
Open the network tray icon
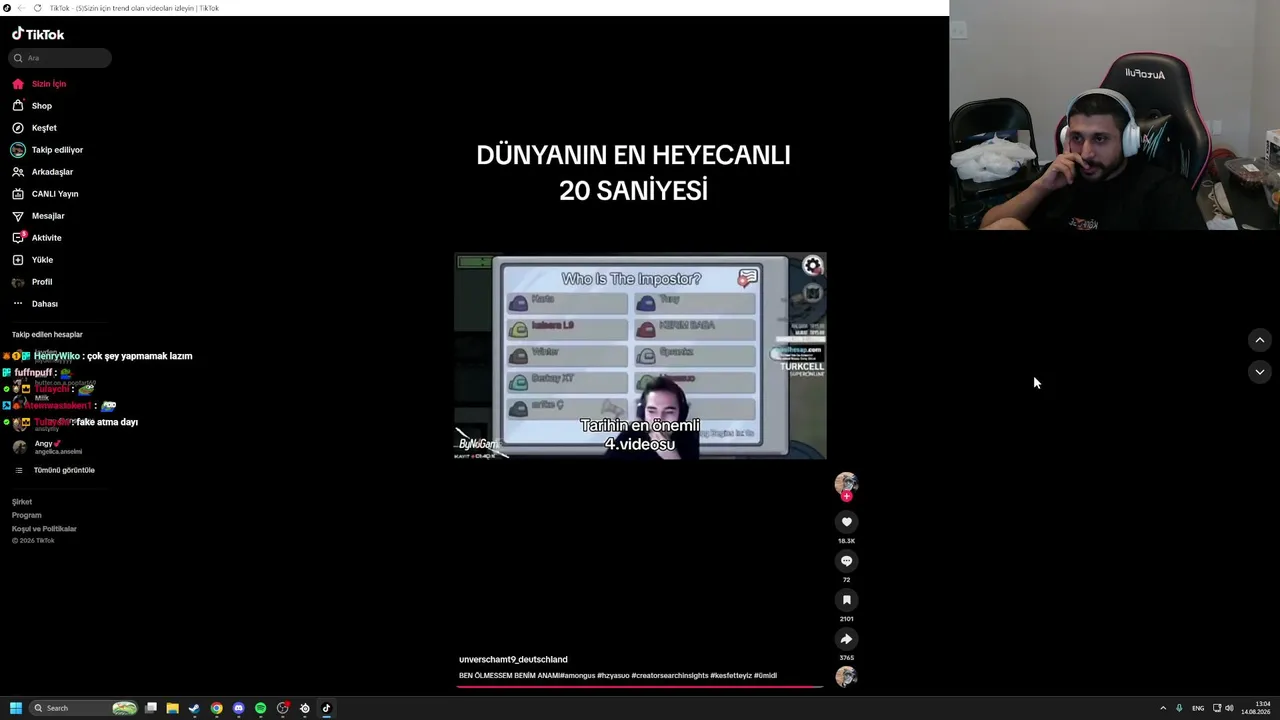tap(1216, 708)
